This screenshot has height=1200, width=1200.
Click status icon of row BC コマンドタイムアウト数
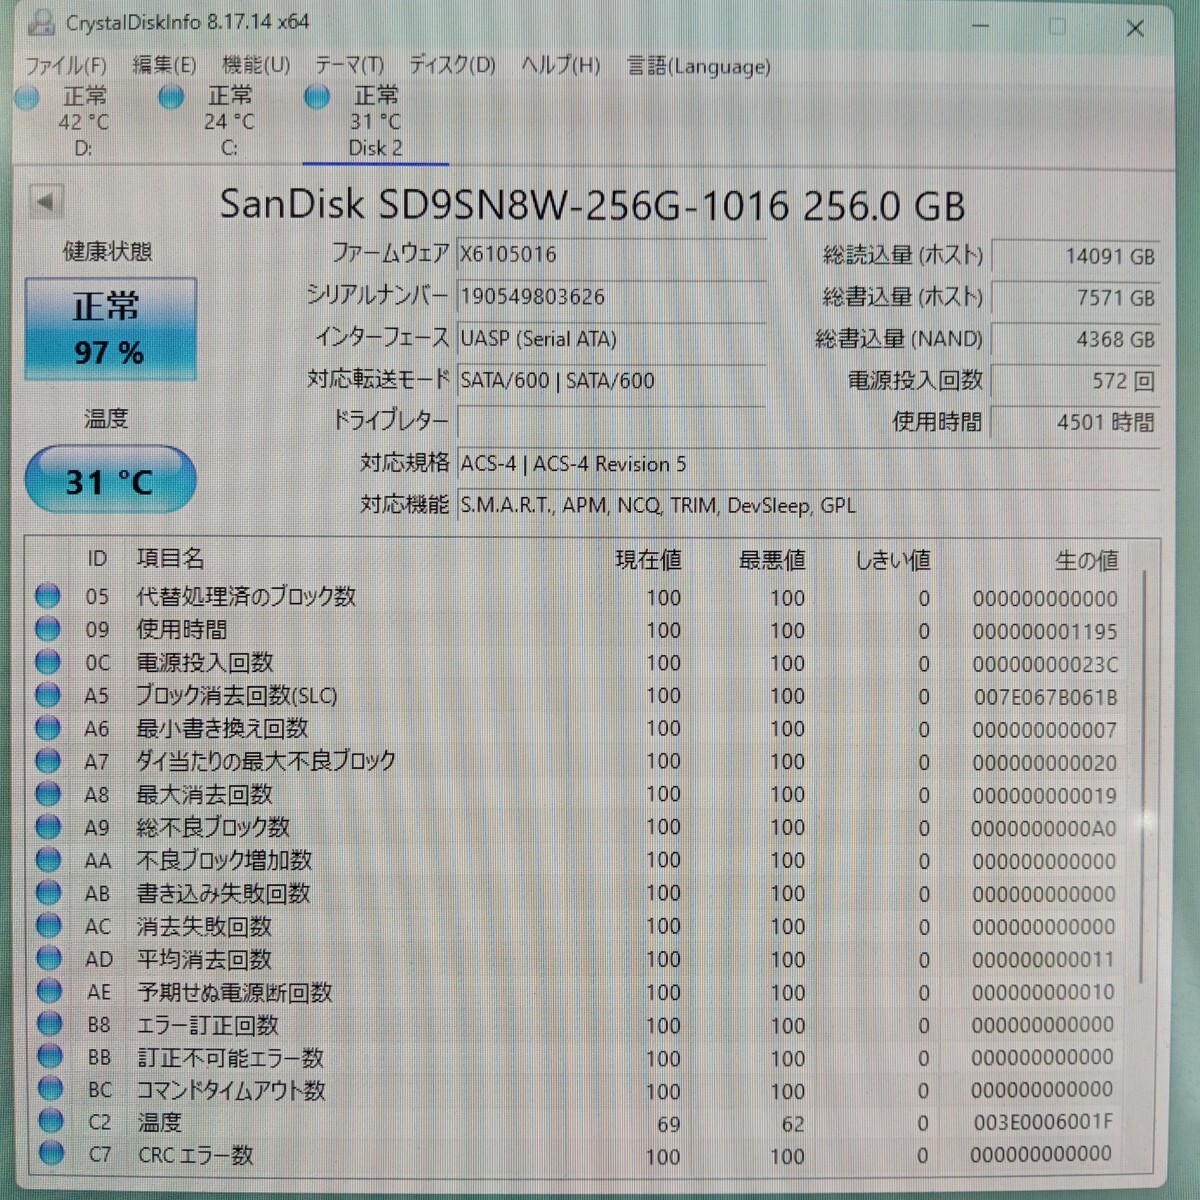coord(48,1089)
